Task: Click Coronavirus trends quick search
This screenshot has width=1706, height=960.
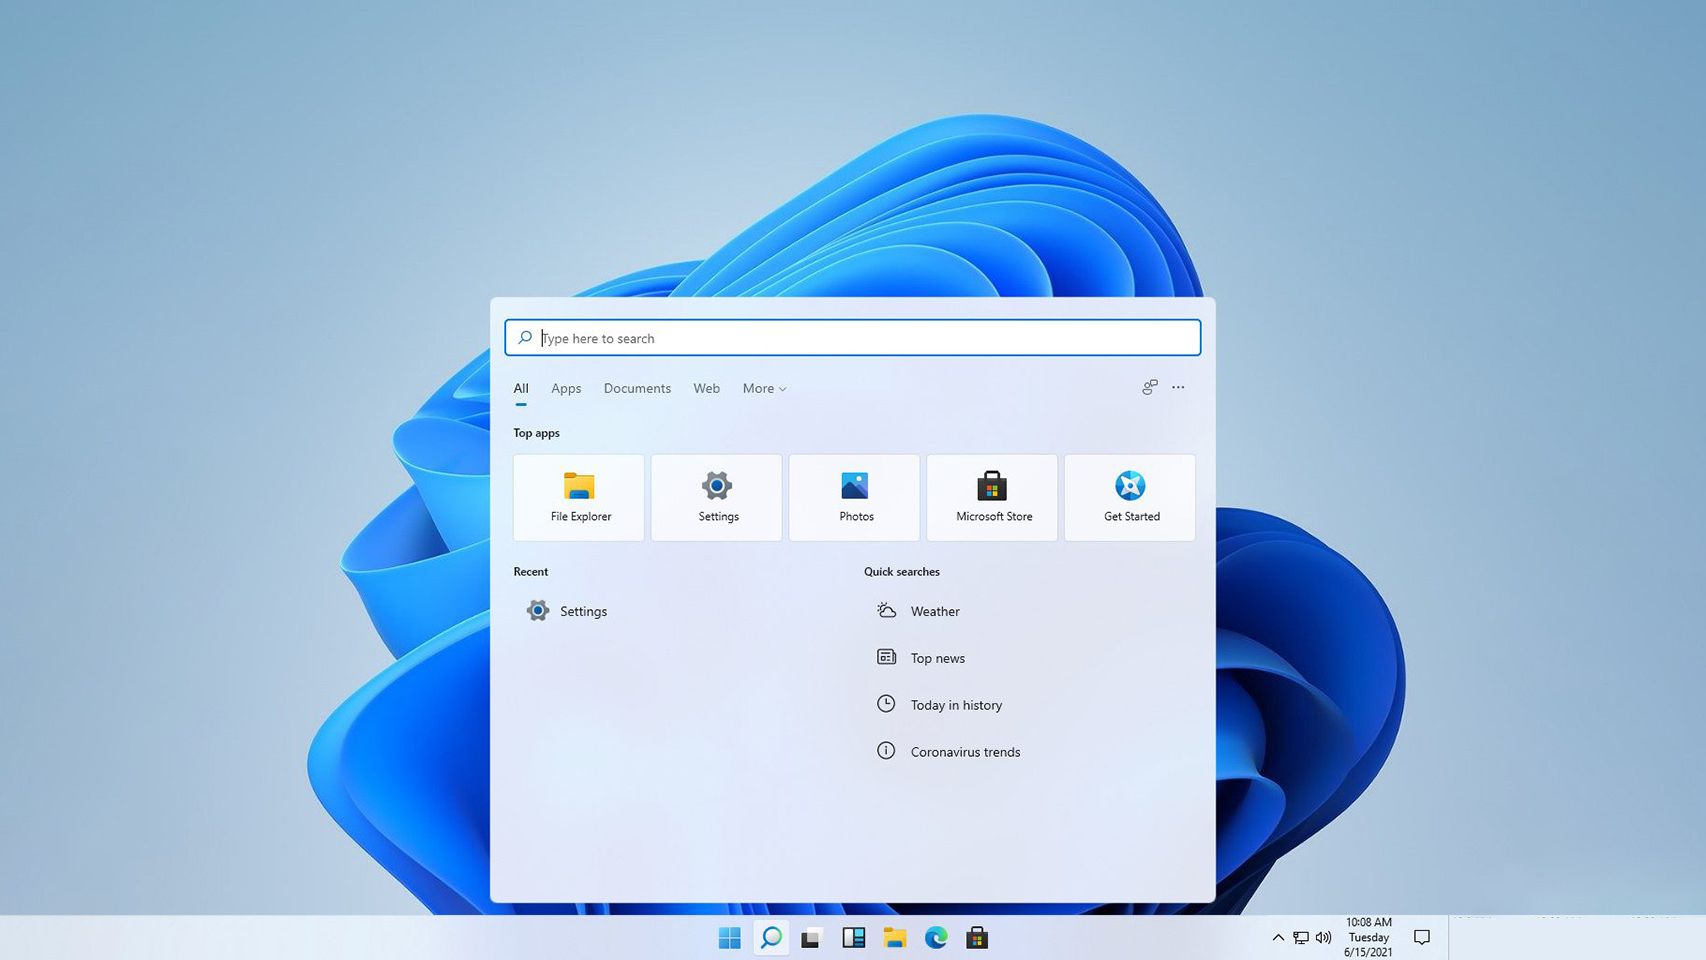Action: [x=964, y=751]
